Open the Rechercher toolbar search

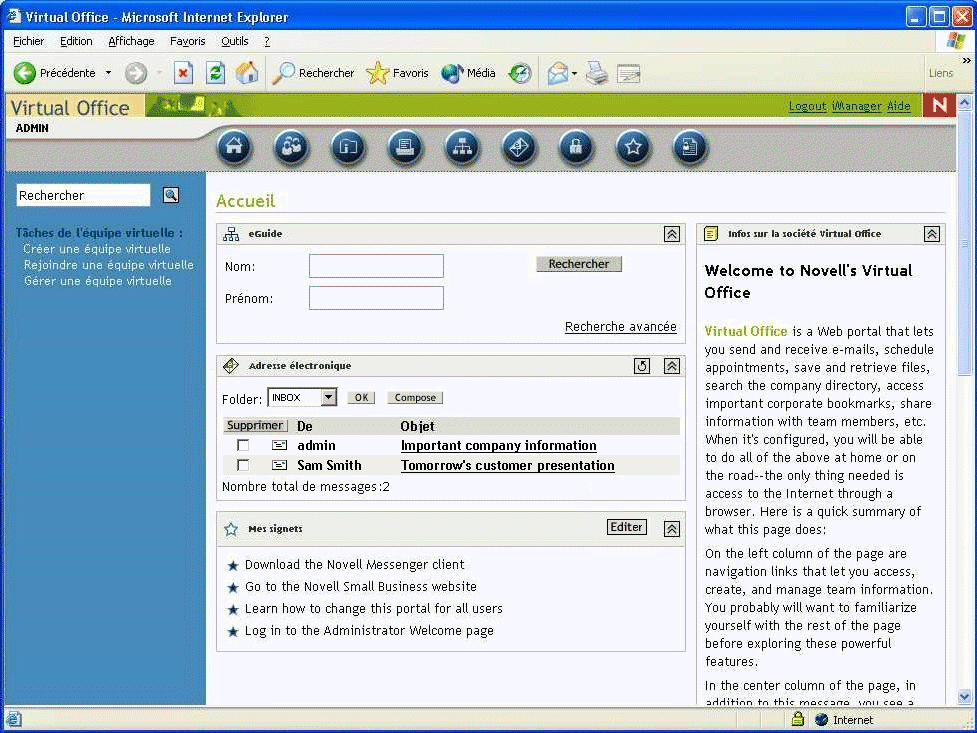313,73
